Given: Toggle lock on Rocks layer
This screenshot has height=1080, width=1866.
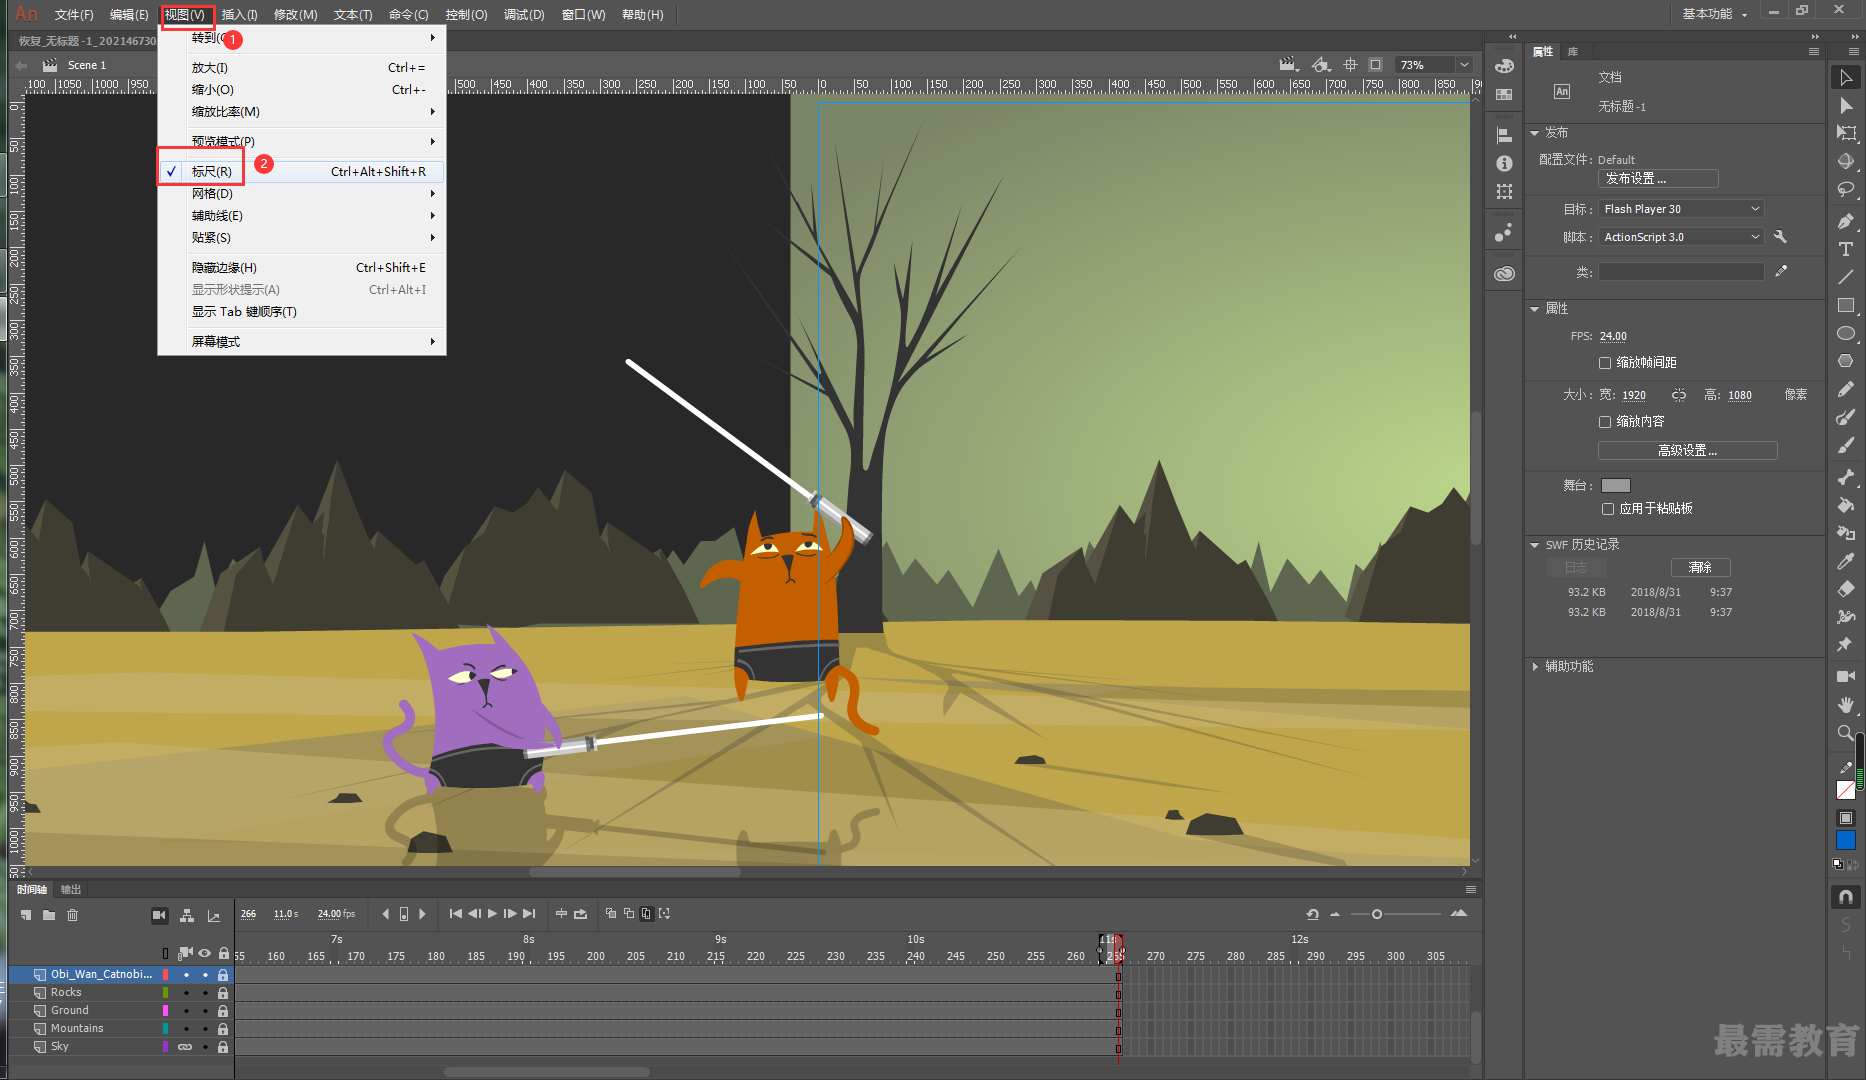Looking at the screenshot, I should click(223, 992).
